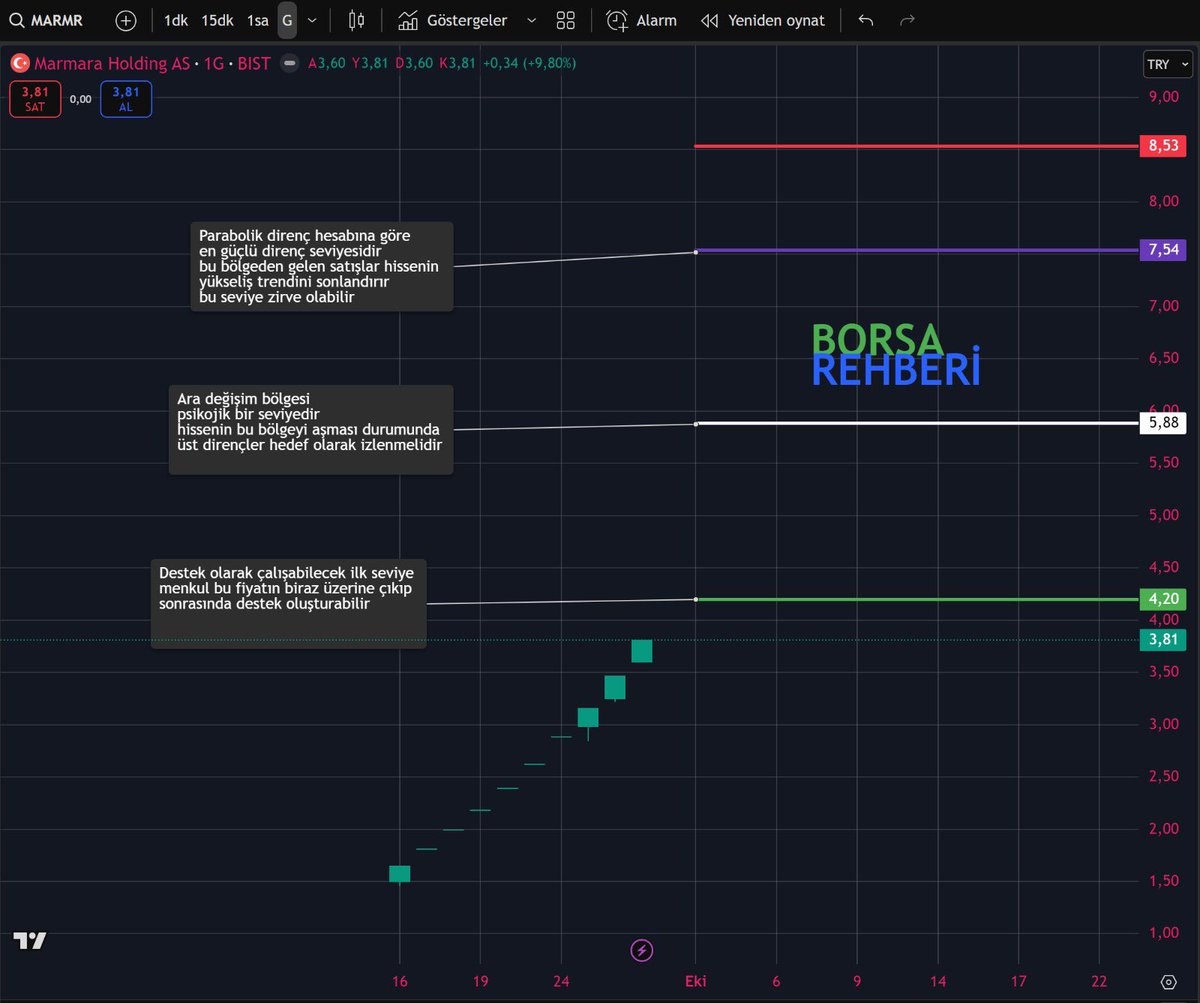Click the 24 date axis label

click(561, 981)
